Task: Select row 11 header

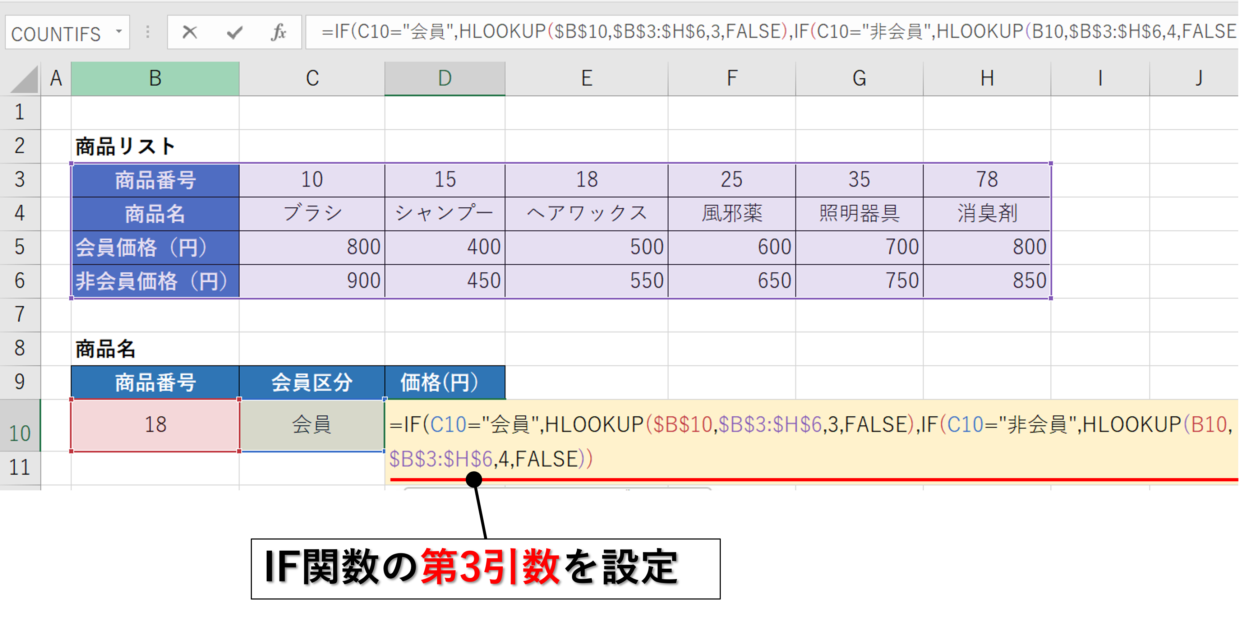Action: click(20, 467)
